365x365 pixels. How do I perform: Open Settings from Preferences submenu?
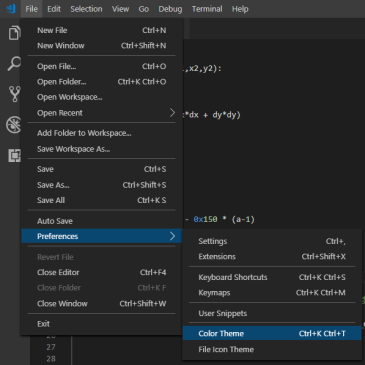(272, 241)
